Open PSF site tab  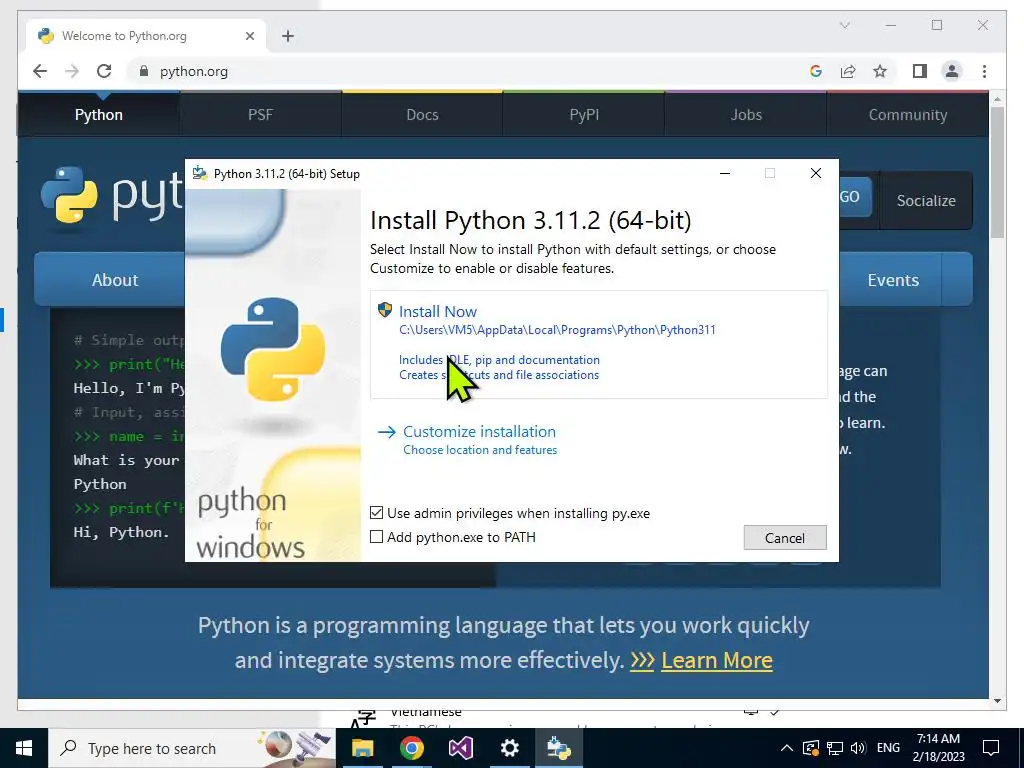[x=260, y=114]
